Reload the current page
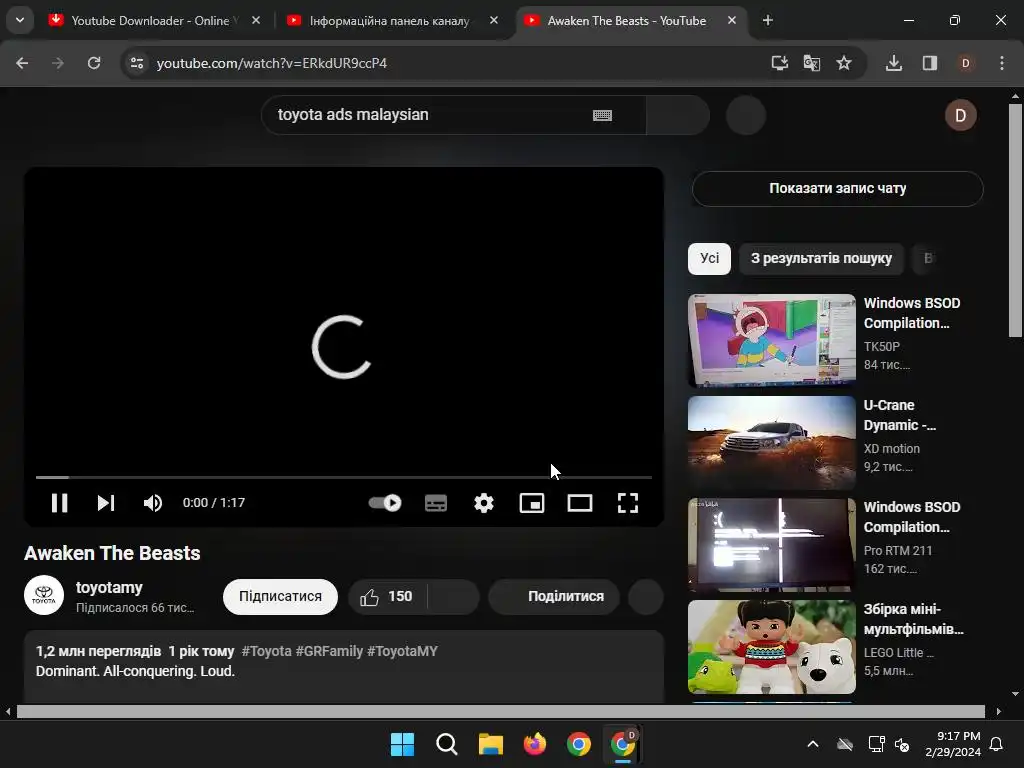This screenshot has width=1024, height=768. pyautogui.click(x=94, y=63)
